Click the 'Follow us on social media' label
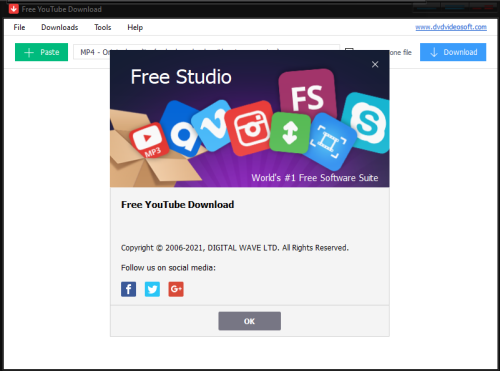Screen dimensions: 500x371 tap(168, 268)
